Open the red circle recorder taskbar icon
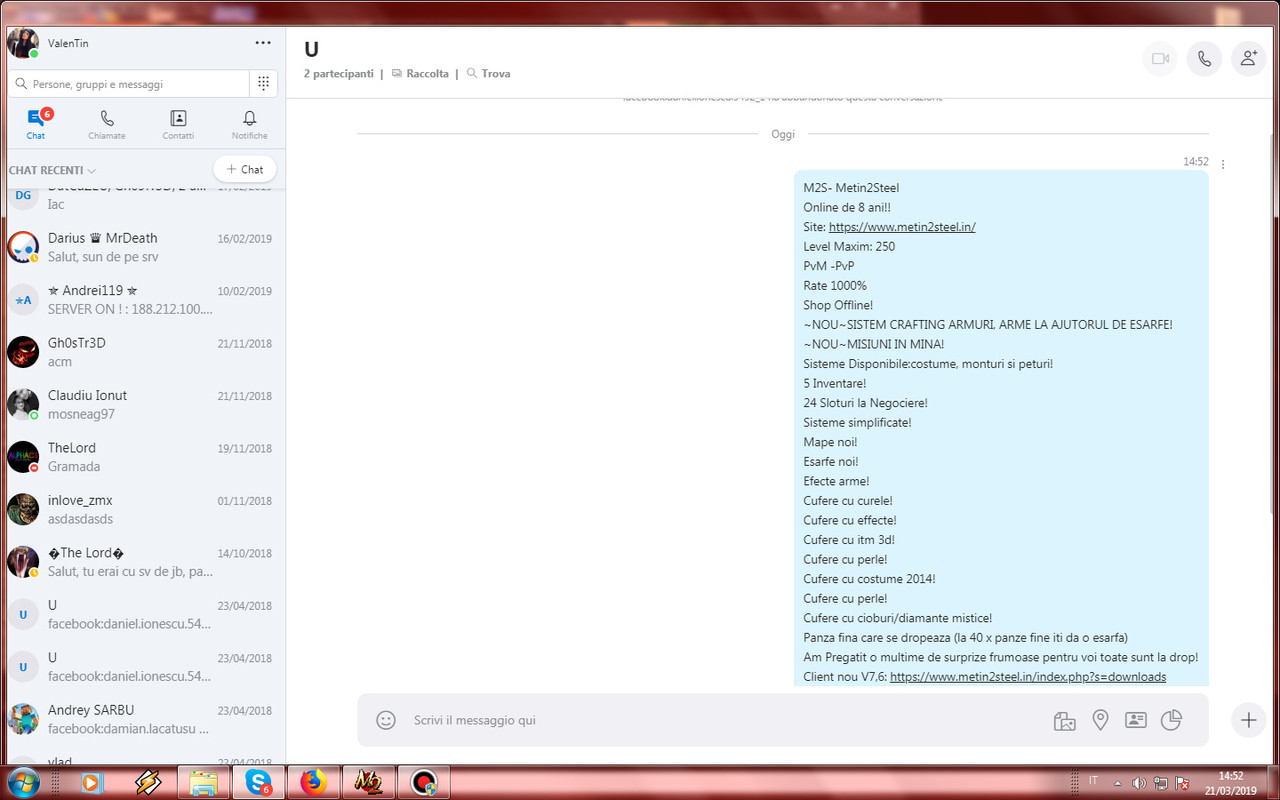Screen dimensions: 1280x800 click(423, 783)
